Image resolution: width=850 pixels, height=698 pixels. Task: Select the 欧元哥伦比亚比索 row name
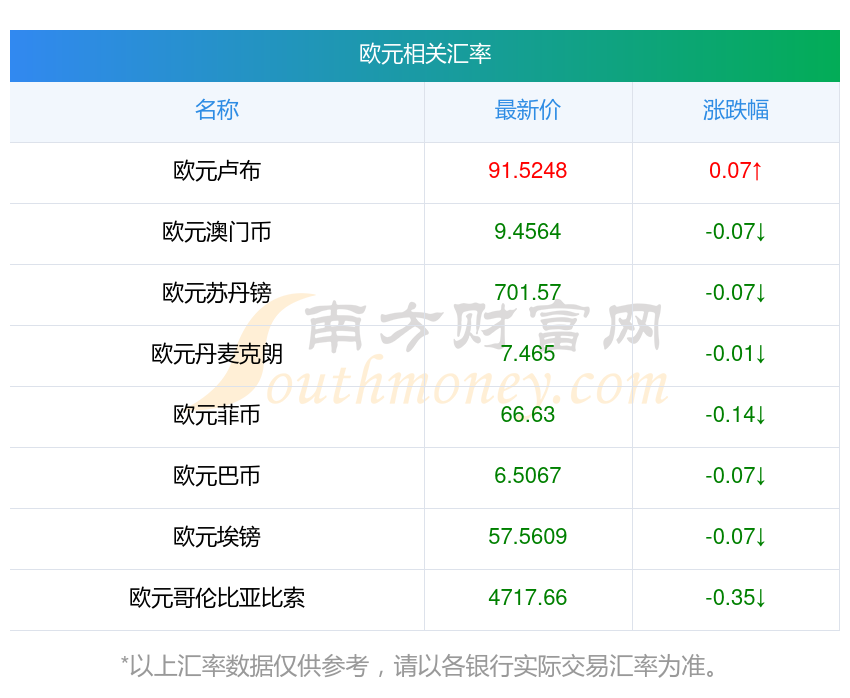point(217,598)
